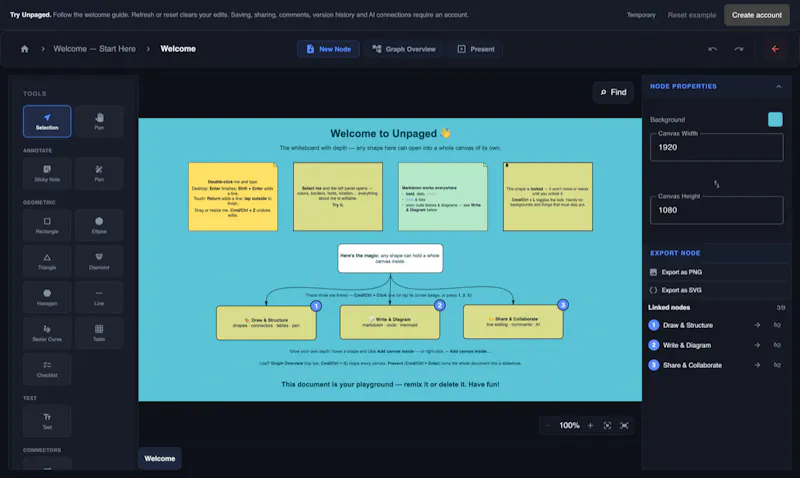Viewport: 800px width, 478px height.
Task: Click the red back arrow icon
Action: coord(775,49)
